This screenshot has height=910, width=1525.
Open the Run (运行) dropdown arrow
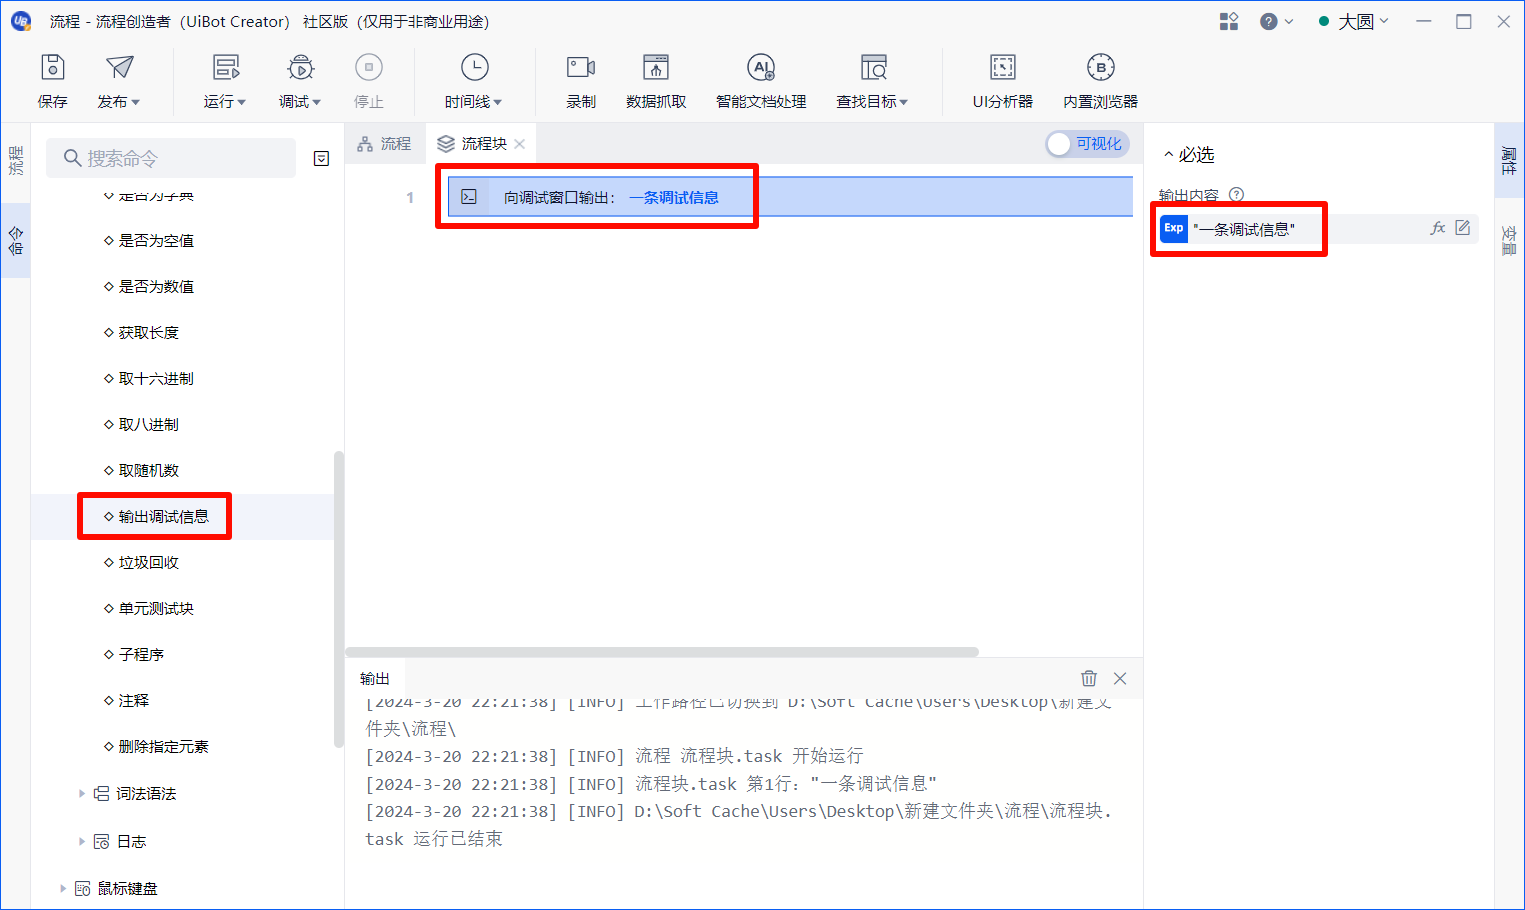[x=242, y=102]
